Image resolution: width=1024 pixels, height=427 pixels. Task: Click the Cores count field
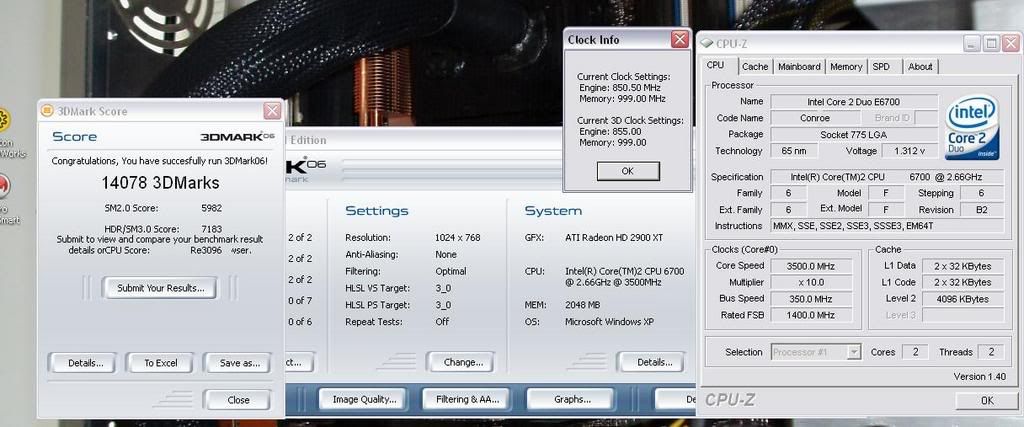pyautogui.click(x=916, y=352)
